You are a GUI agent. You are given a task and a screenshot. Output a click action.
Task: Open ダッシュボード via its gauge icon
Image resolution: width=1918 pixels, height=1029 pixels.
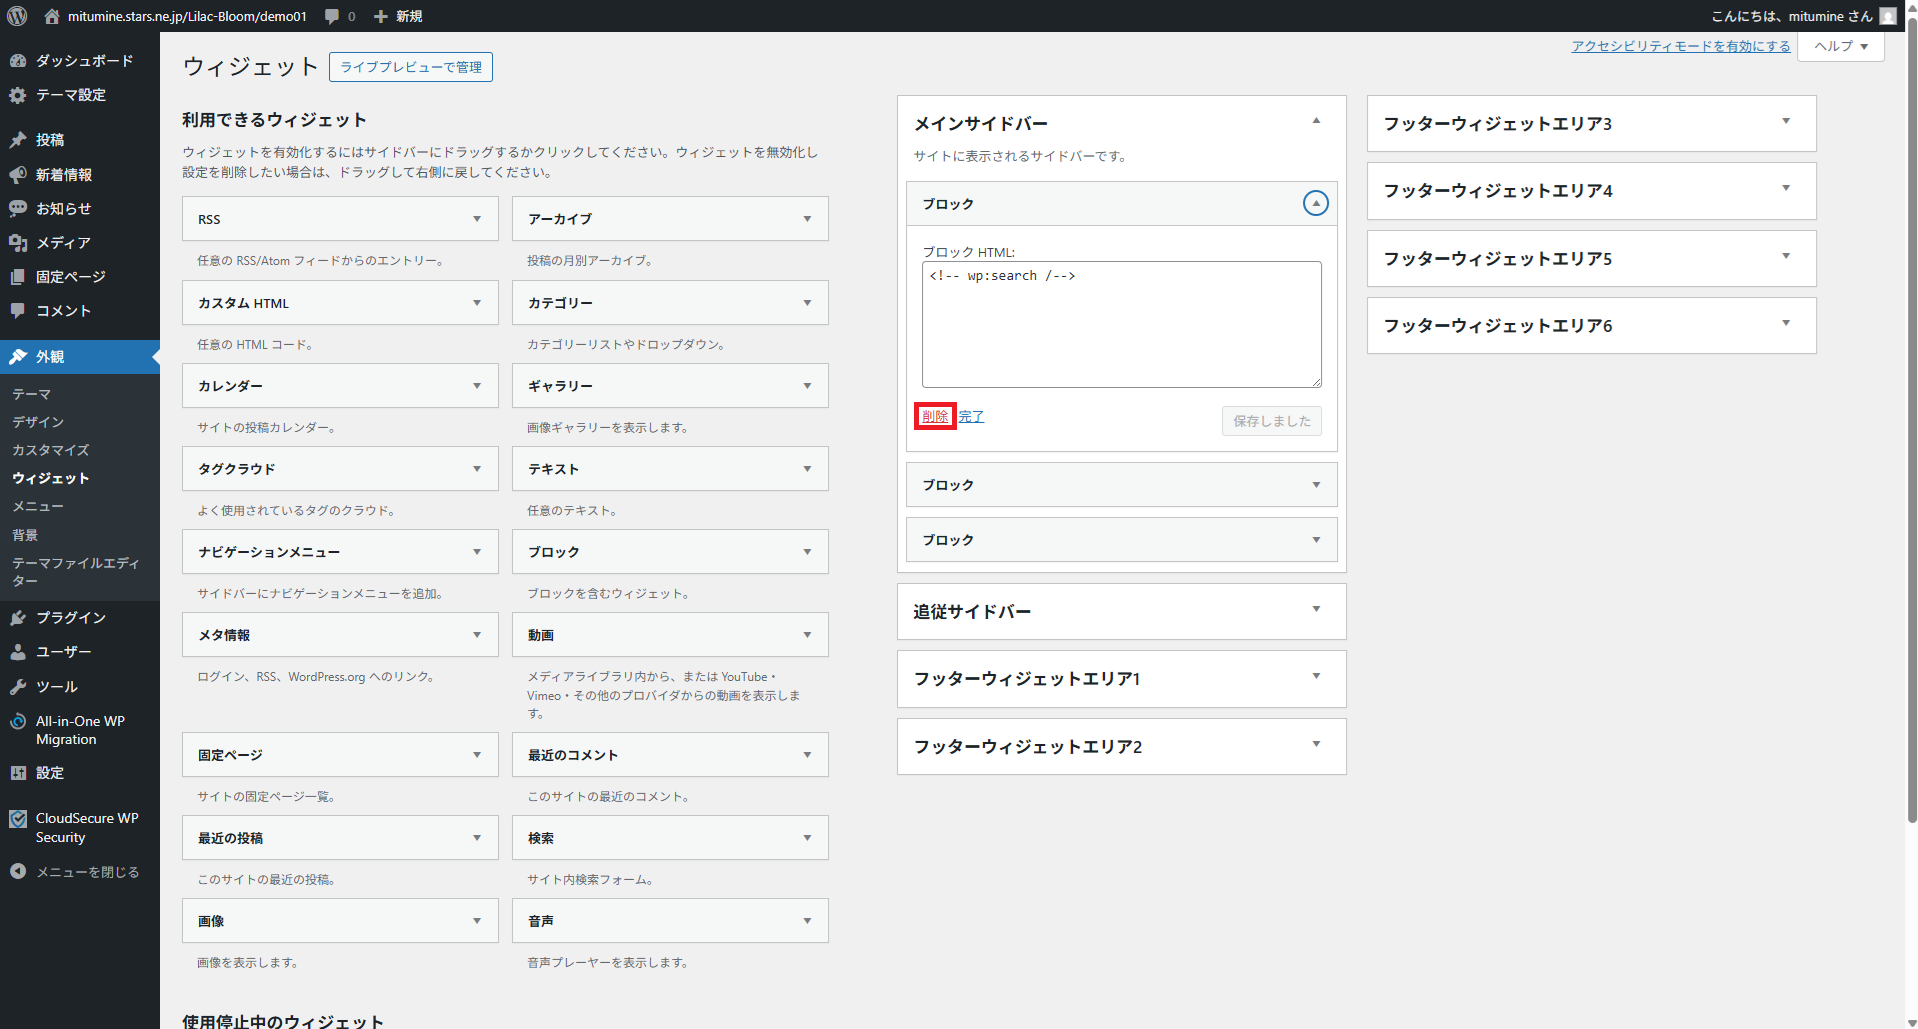click(18, 61)
